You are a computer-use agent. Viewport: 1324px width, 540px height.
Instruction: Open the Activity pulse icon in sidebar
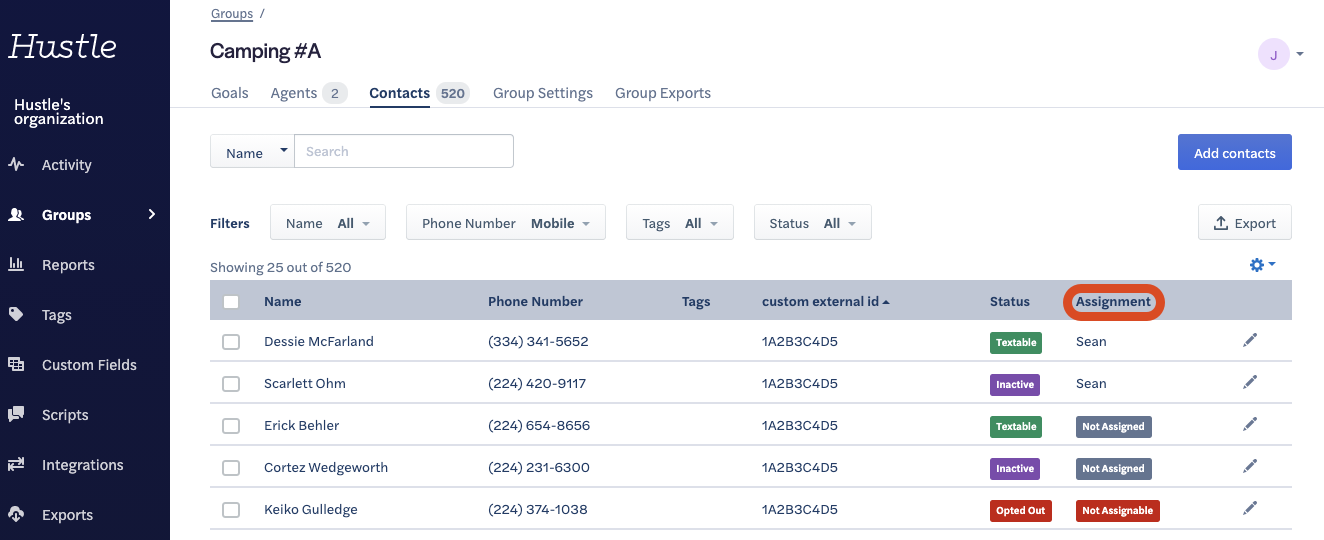[x=16, y=165]
